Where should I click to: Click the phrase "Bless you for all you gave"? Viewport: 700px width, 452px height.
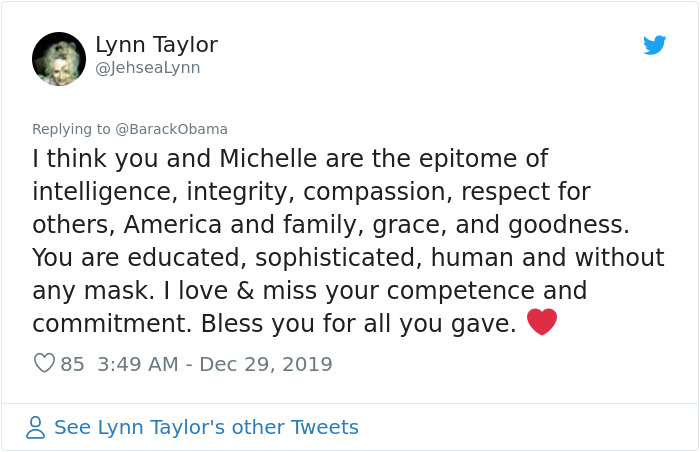click(358, 324)
